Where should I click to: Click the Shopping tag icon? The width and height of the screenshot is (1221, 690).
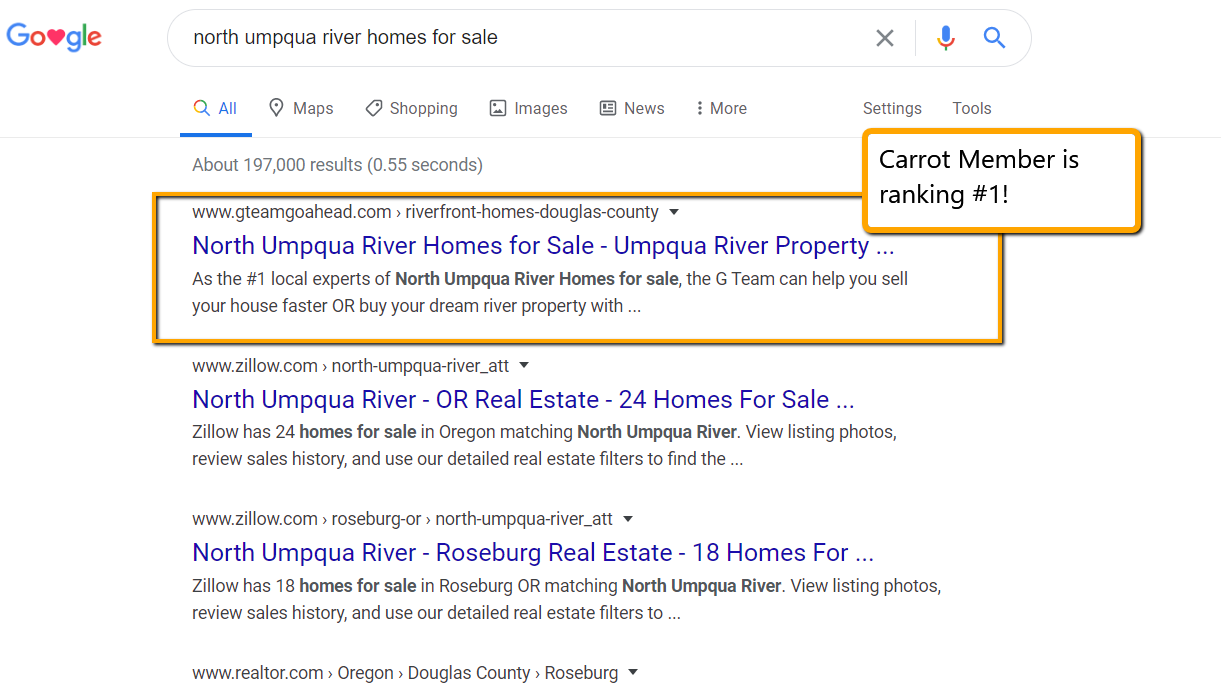pyautogui.click(x=373, y=108)
